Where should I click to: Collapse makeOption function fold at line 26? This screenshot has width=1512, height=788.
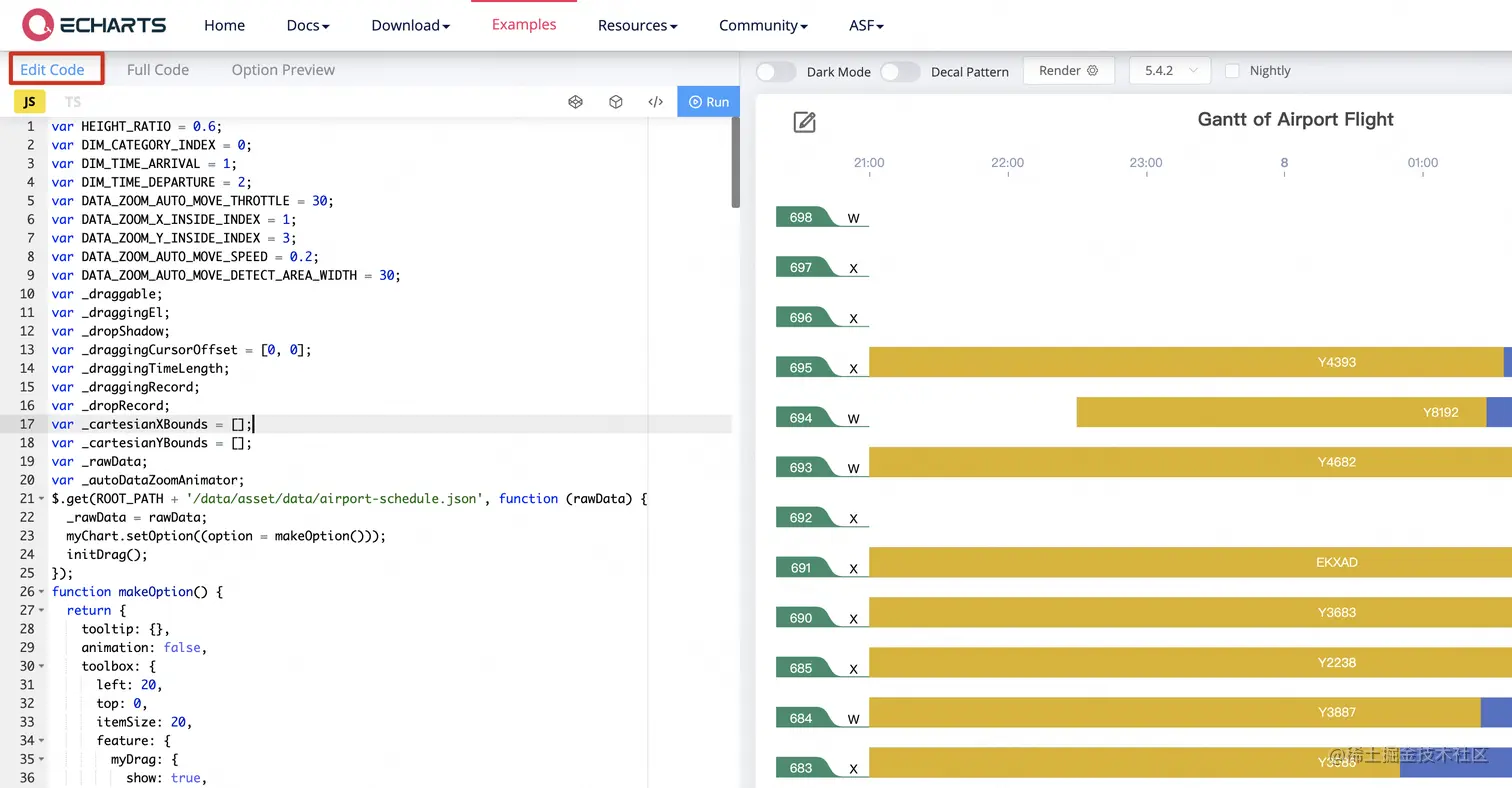tap(41, 592)
